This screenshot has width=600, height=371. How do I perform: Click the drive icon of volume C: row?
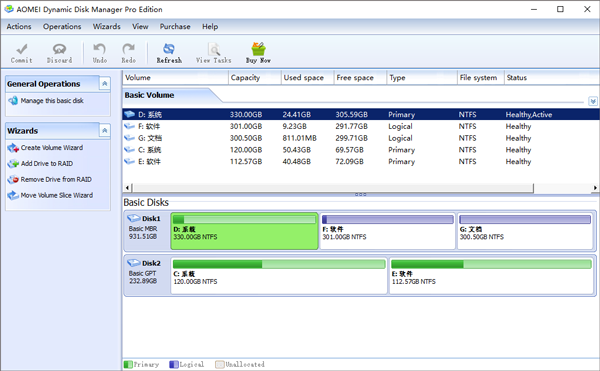tap(130, 150)
